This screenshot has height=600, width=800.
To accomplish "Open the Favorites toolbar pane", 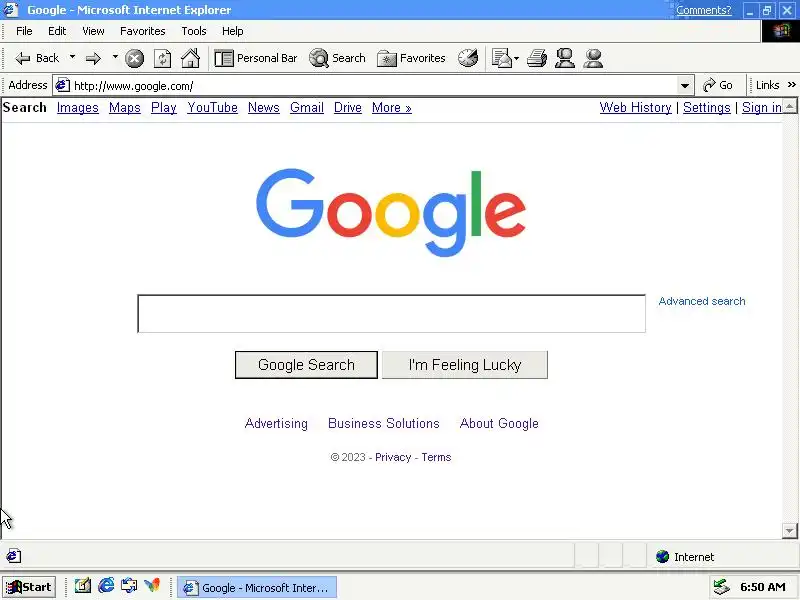I will [411, 58].
